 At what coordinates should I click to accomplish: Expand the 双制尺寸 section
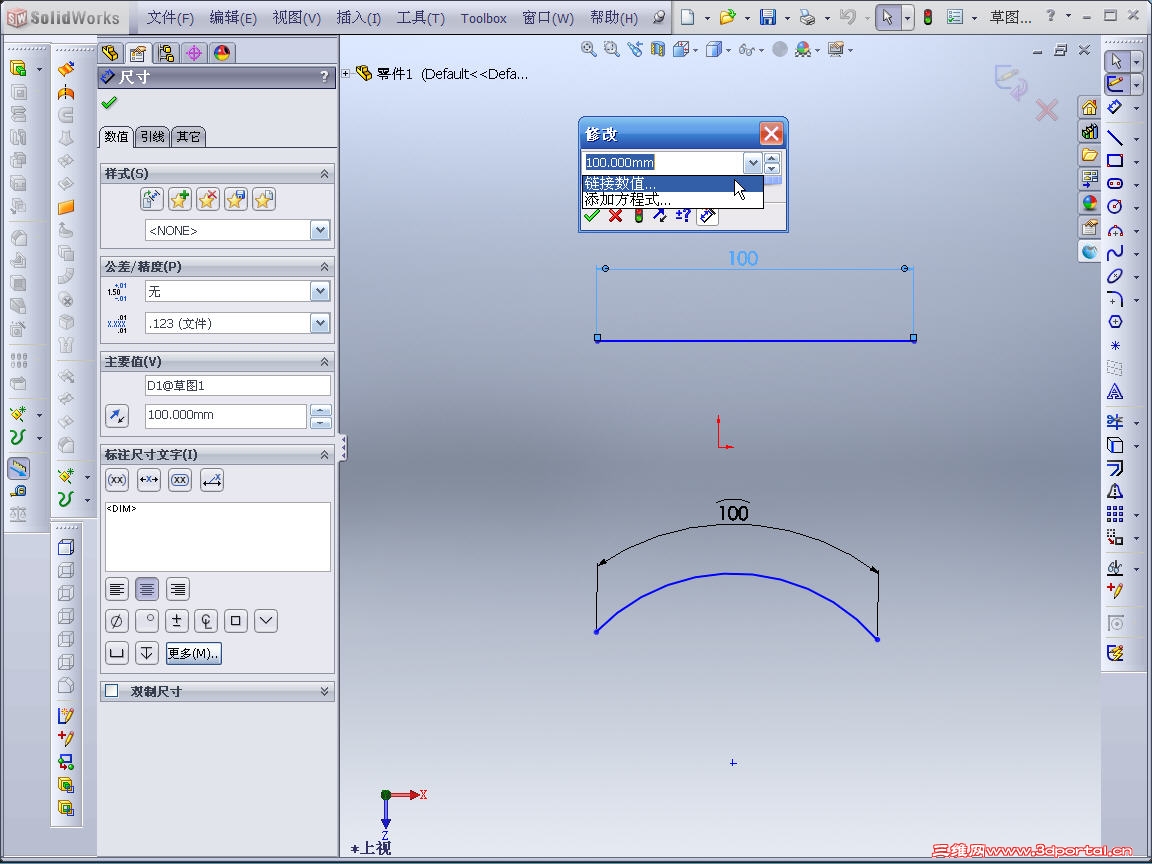324,691
